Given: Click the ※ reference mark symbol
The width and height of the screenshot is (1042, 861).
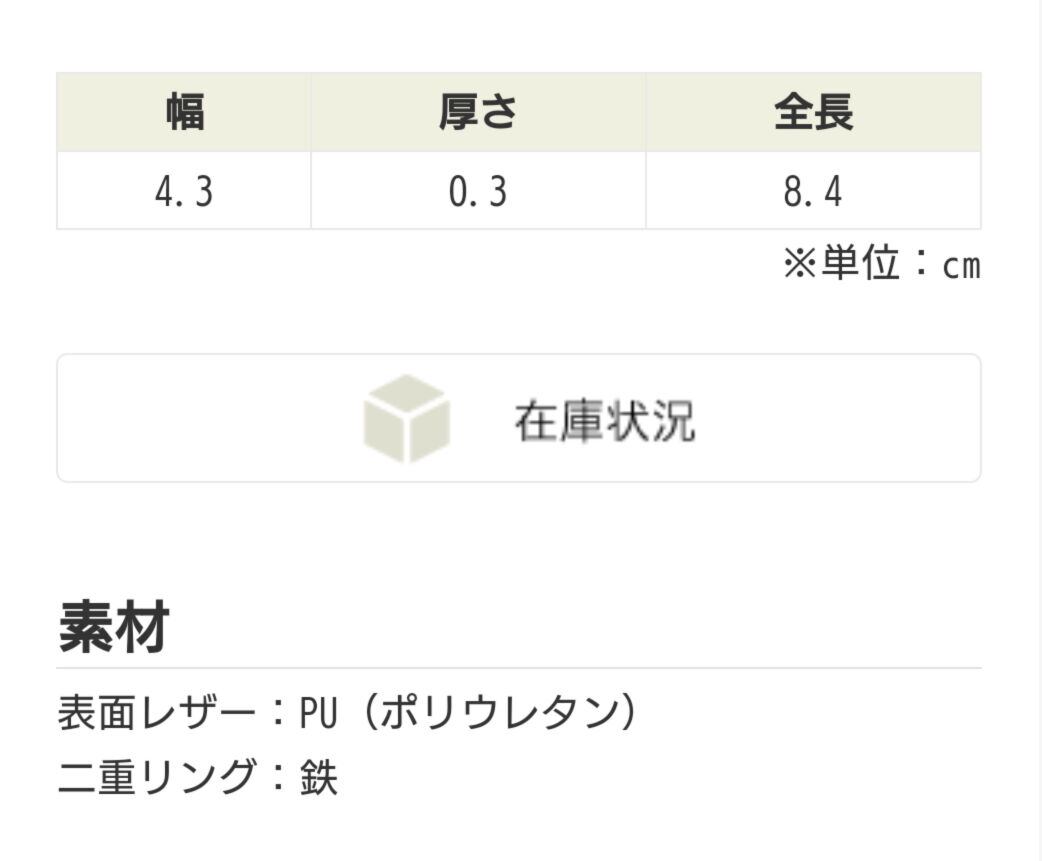Looking at the screenshot, I should click(x=800, y=265).
